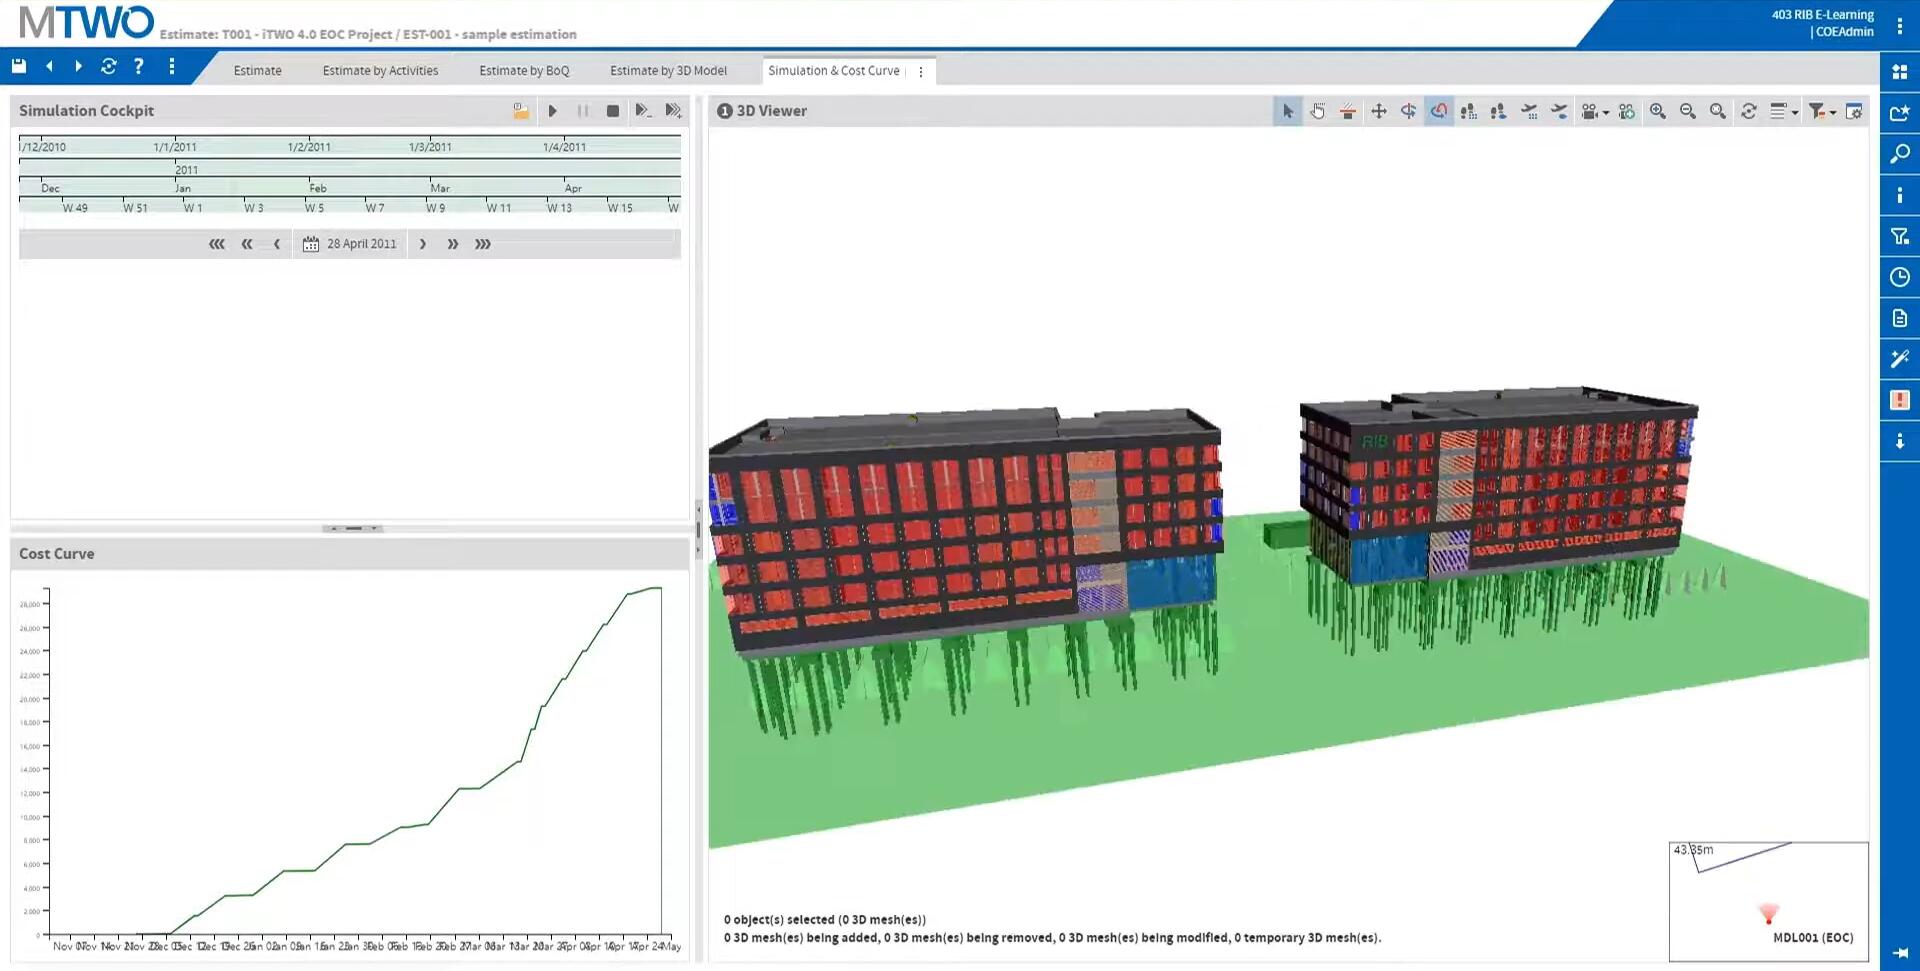Open the search icon in right sidebar
Viewport: 1920px width, 971px height.
pos(1900,154)
